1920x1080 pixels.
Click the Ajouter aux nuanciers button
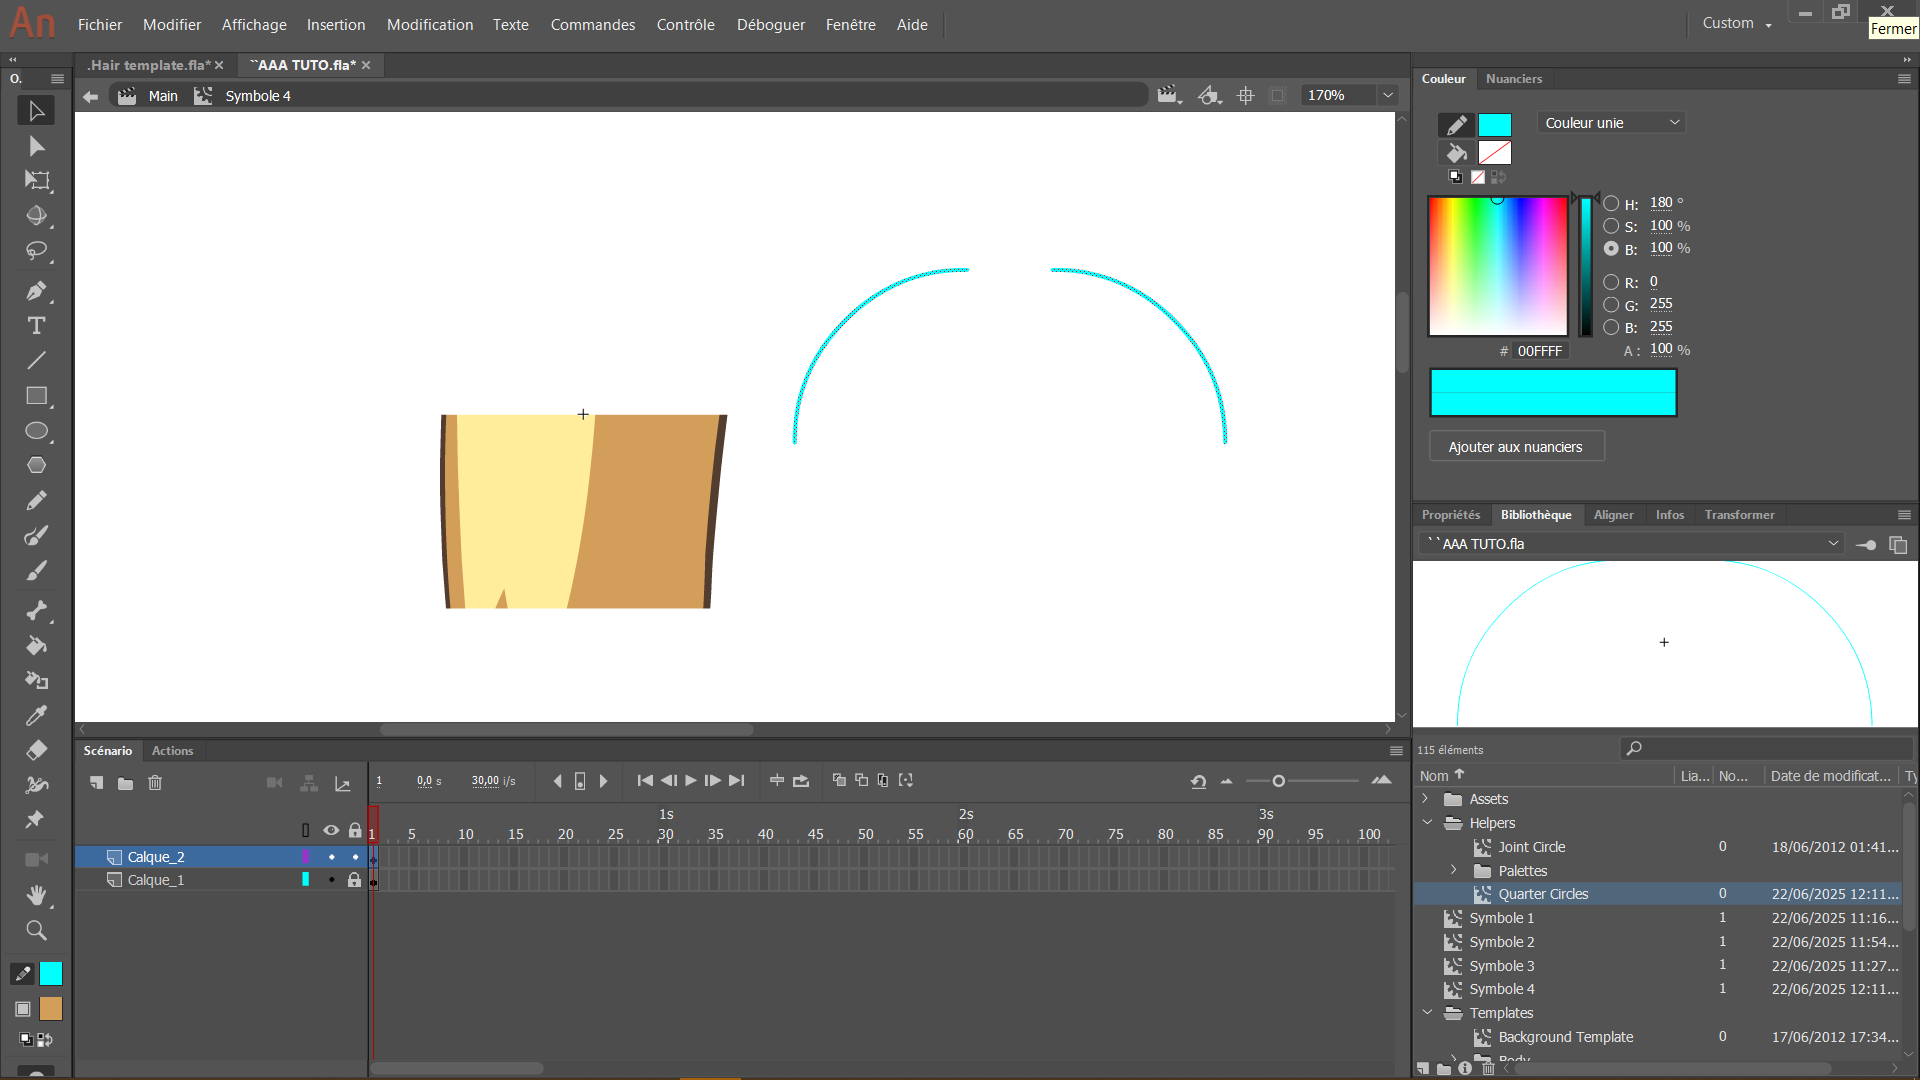click(x=1515, y=447)
